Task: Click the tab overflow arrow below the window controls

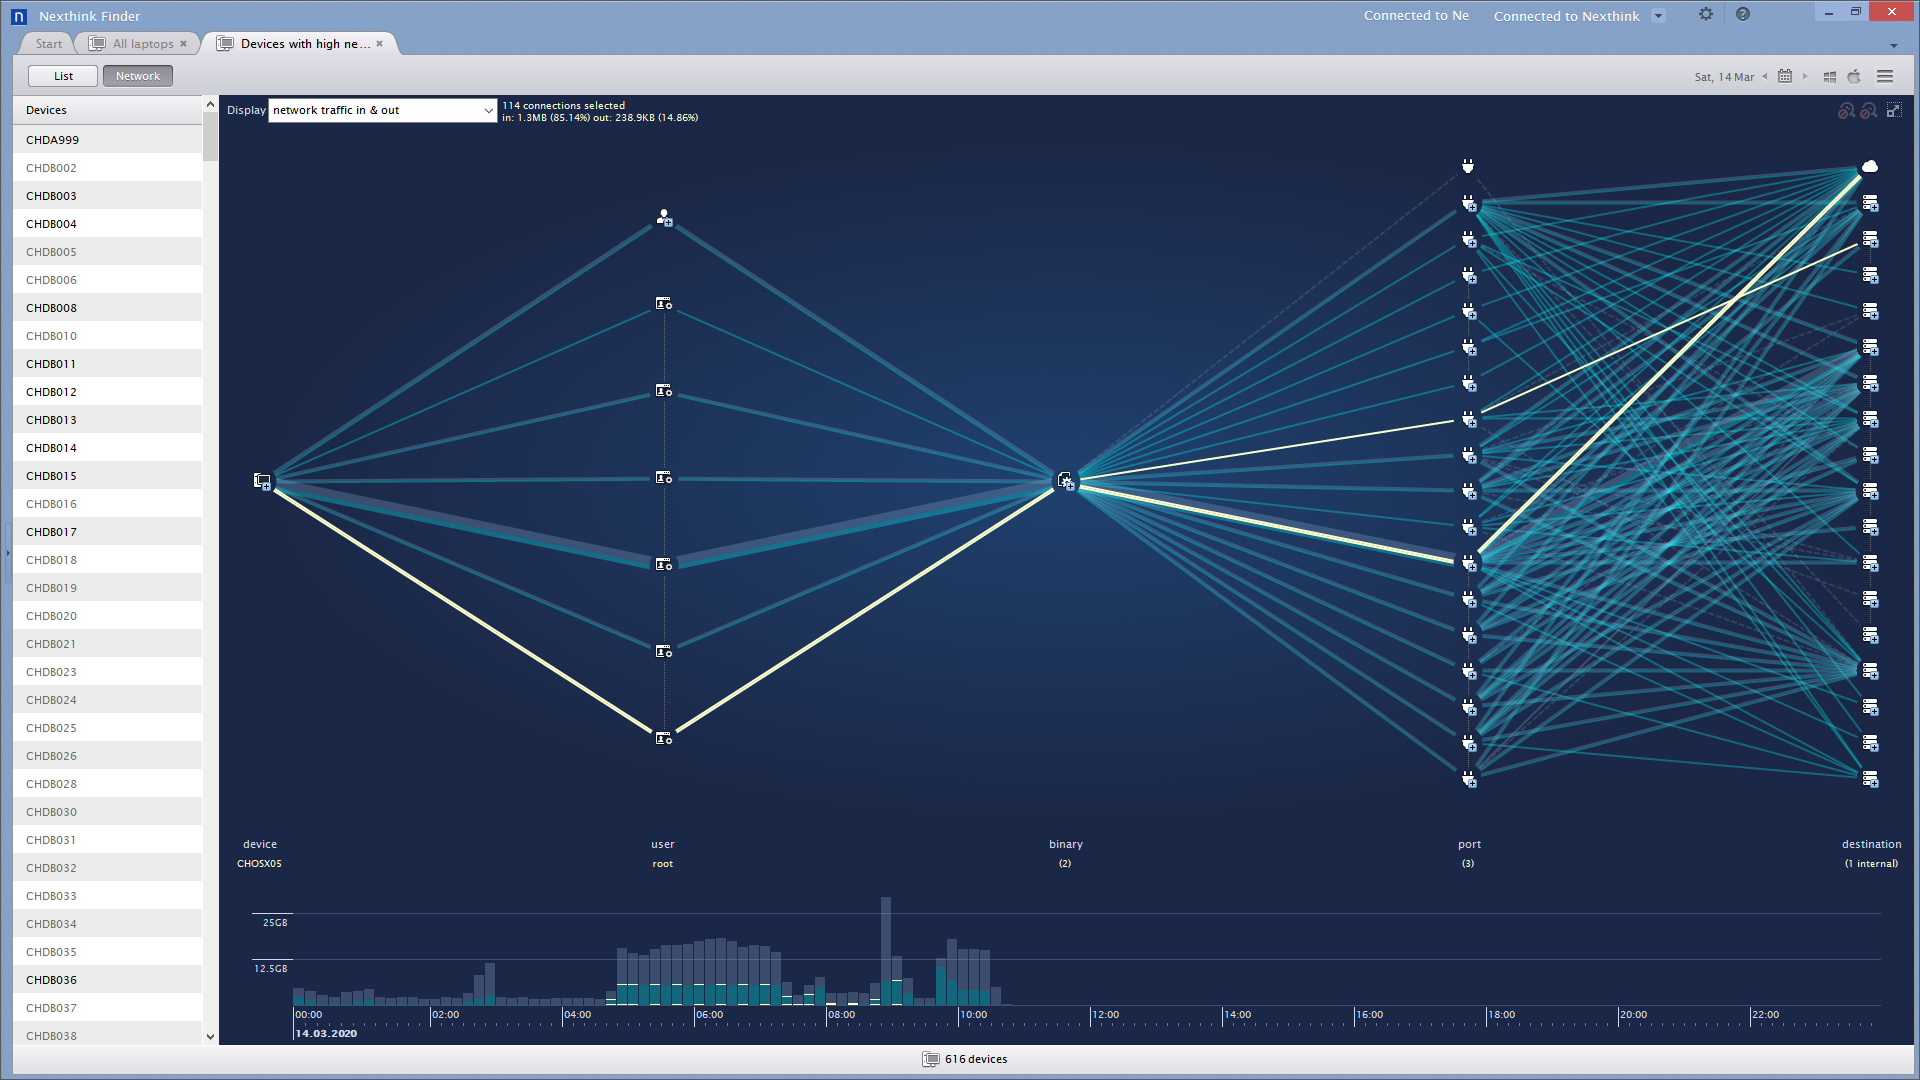Action: click(x=1893, y=45)
